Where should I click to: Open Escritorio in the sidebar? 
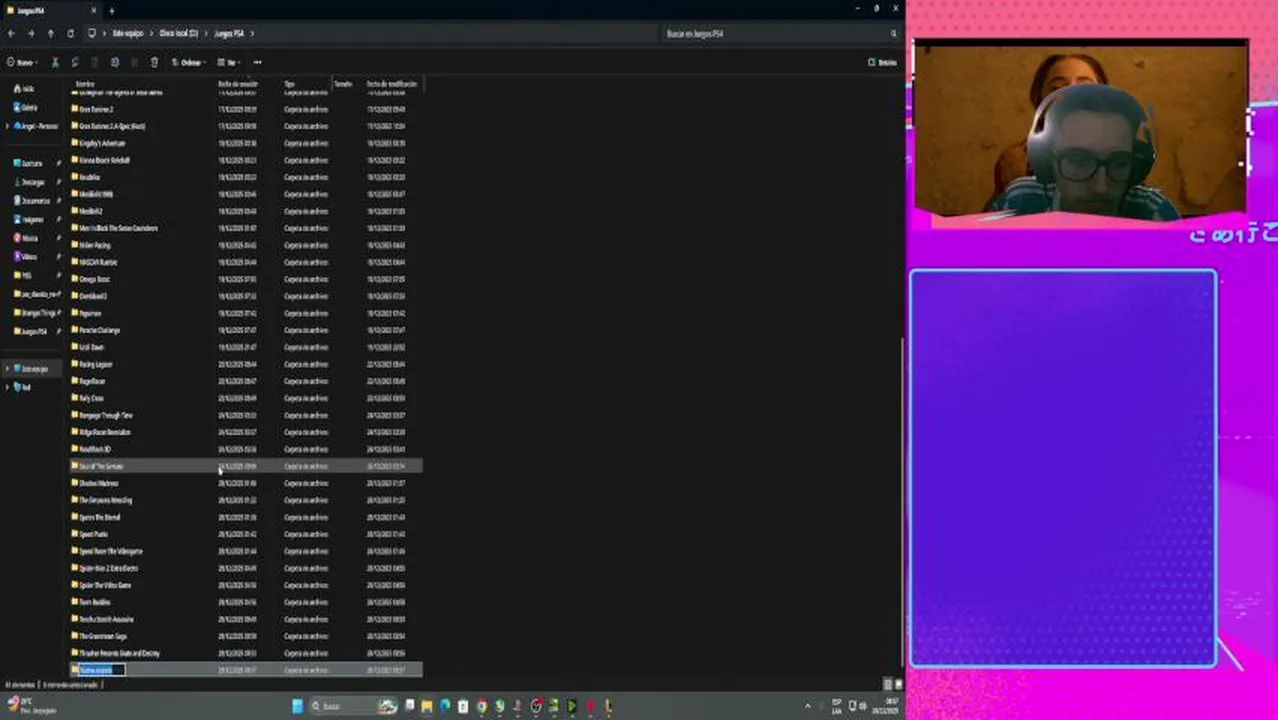pyautogui.click(x=28, y=163)
